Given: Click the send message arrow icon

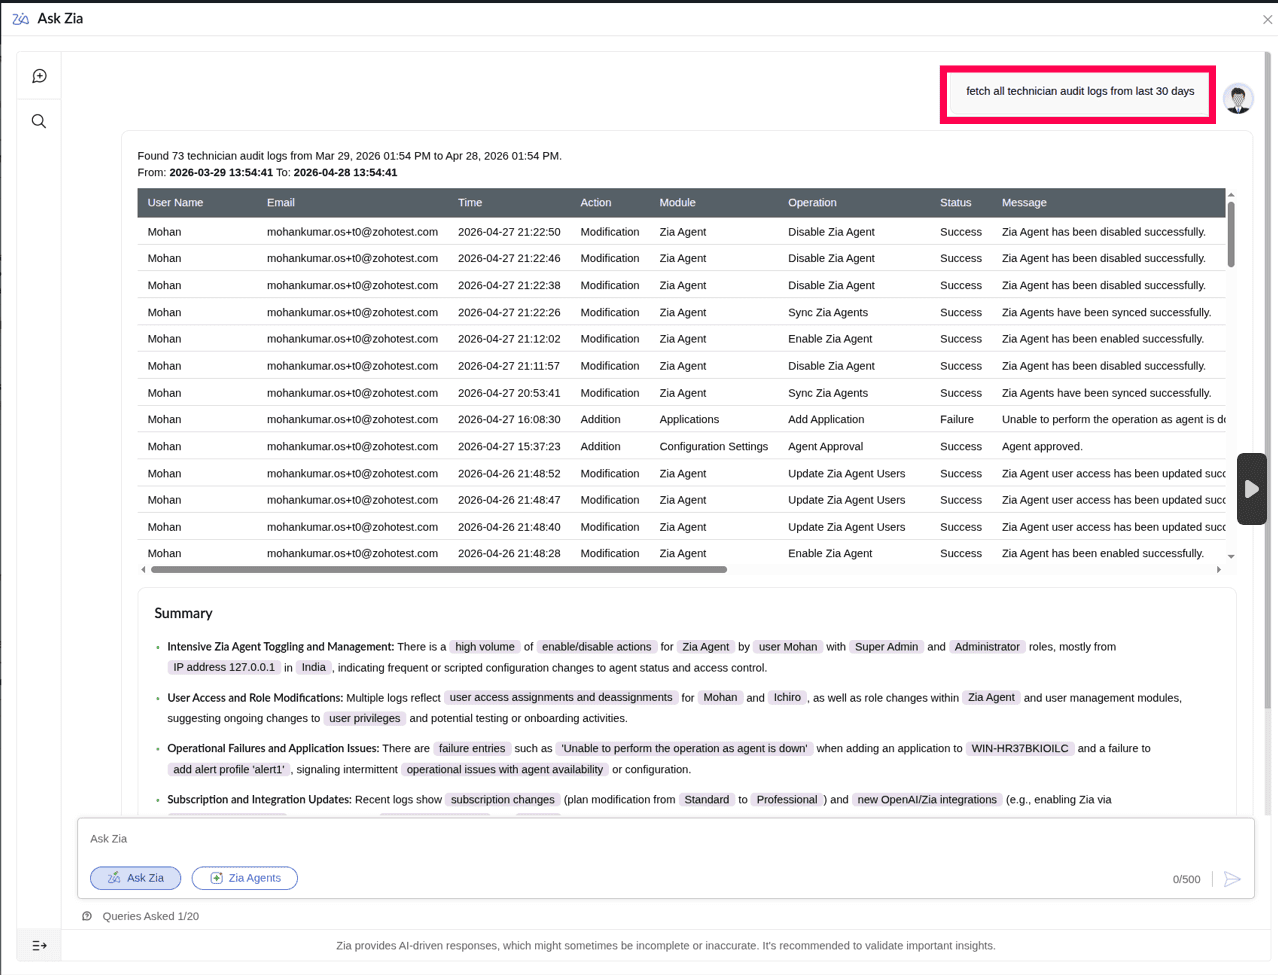Looking at the screenshot, I should point(1232,879).
